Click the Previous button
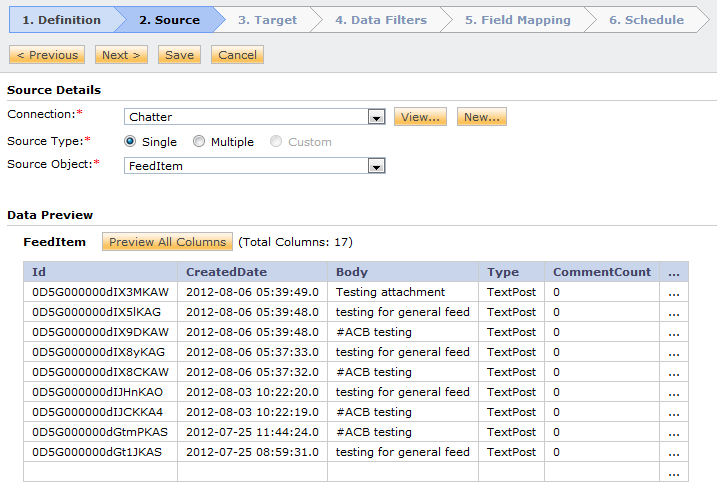 pyautogui.click(x=47, y=55)
